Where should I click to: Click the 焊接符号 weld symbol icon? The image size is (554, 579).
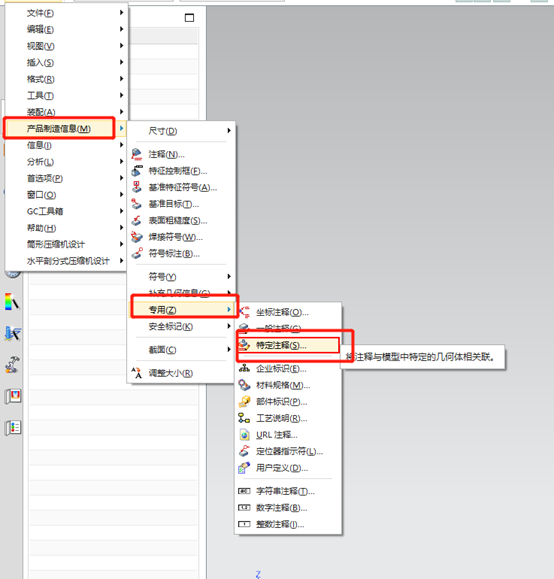click(x=137, y=237)
